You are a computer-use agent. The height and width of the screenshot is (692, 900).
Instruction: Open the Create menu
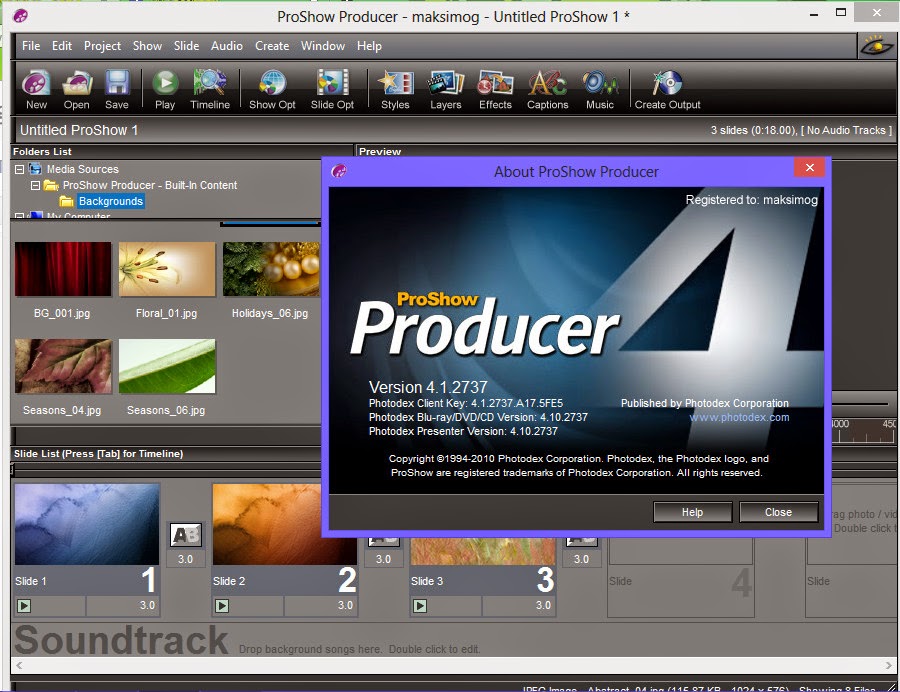point(272,46)
